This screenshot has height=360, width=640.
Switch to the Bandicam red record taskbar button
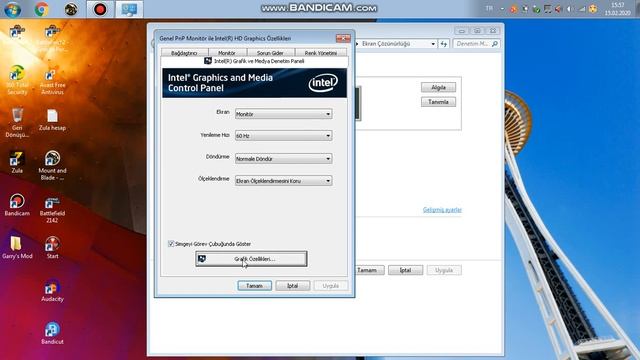point(100,9)
